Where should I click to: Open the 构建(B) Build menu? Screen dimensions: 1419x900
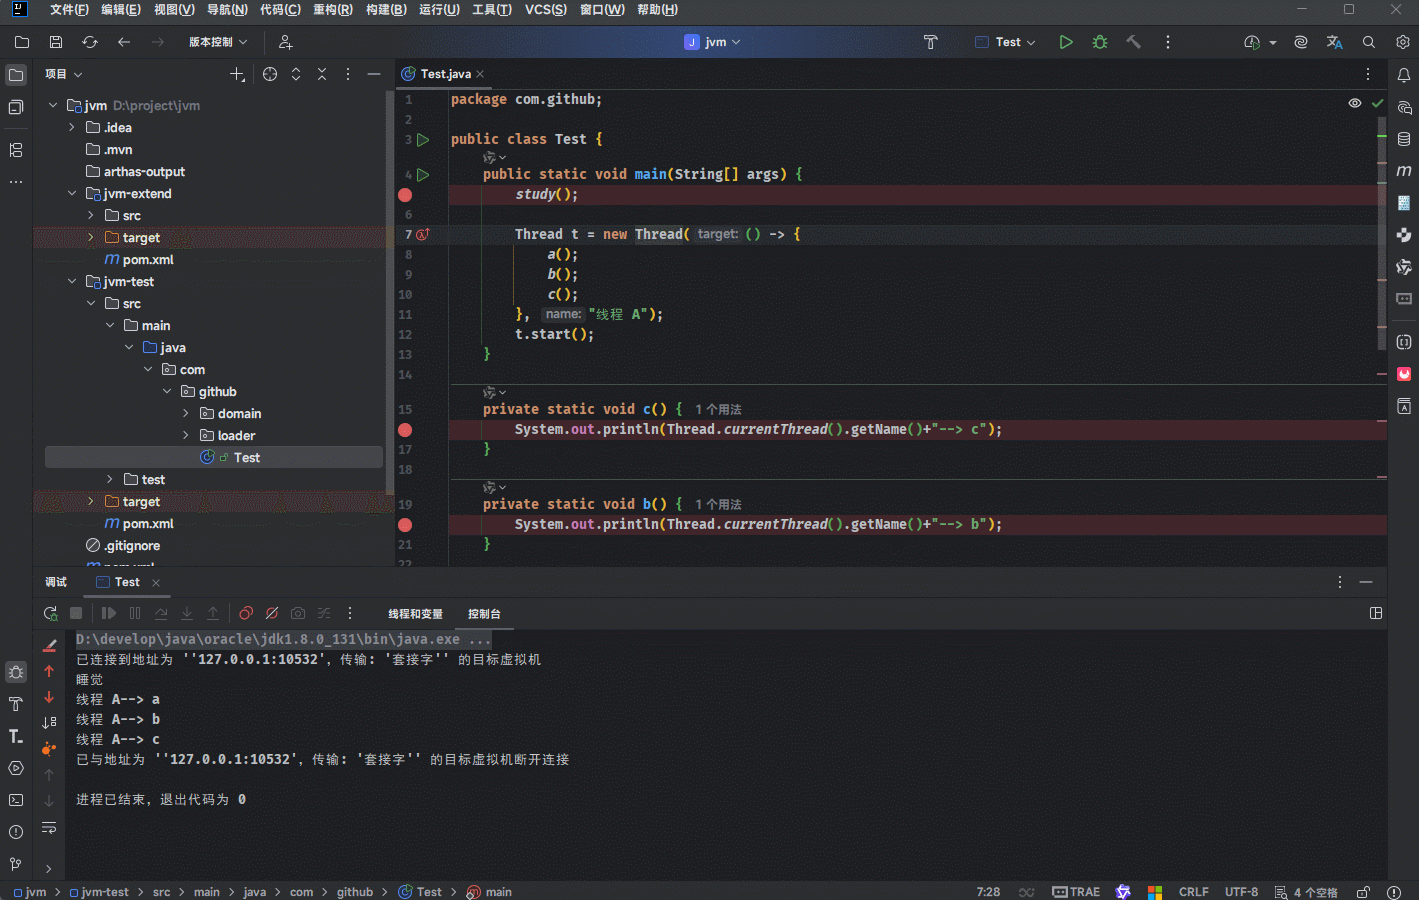pyautogui.click(x=386, y=10)
